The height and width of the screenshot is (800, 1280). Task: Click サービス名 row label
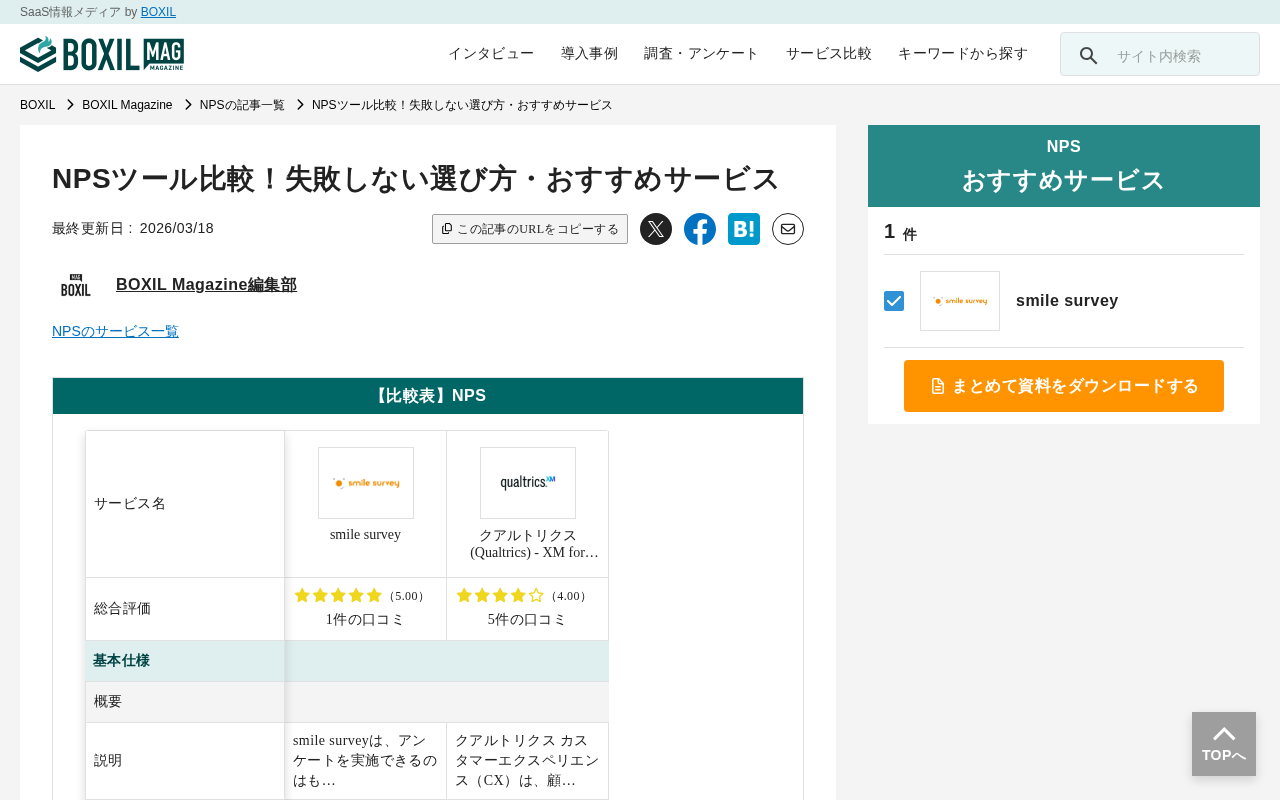[130, 504]
